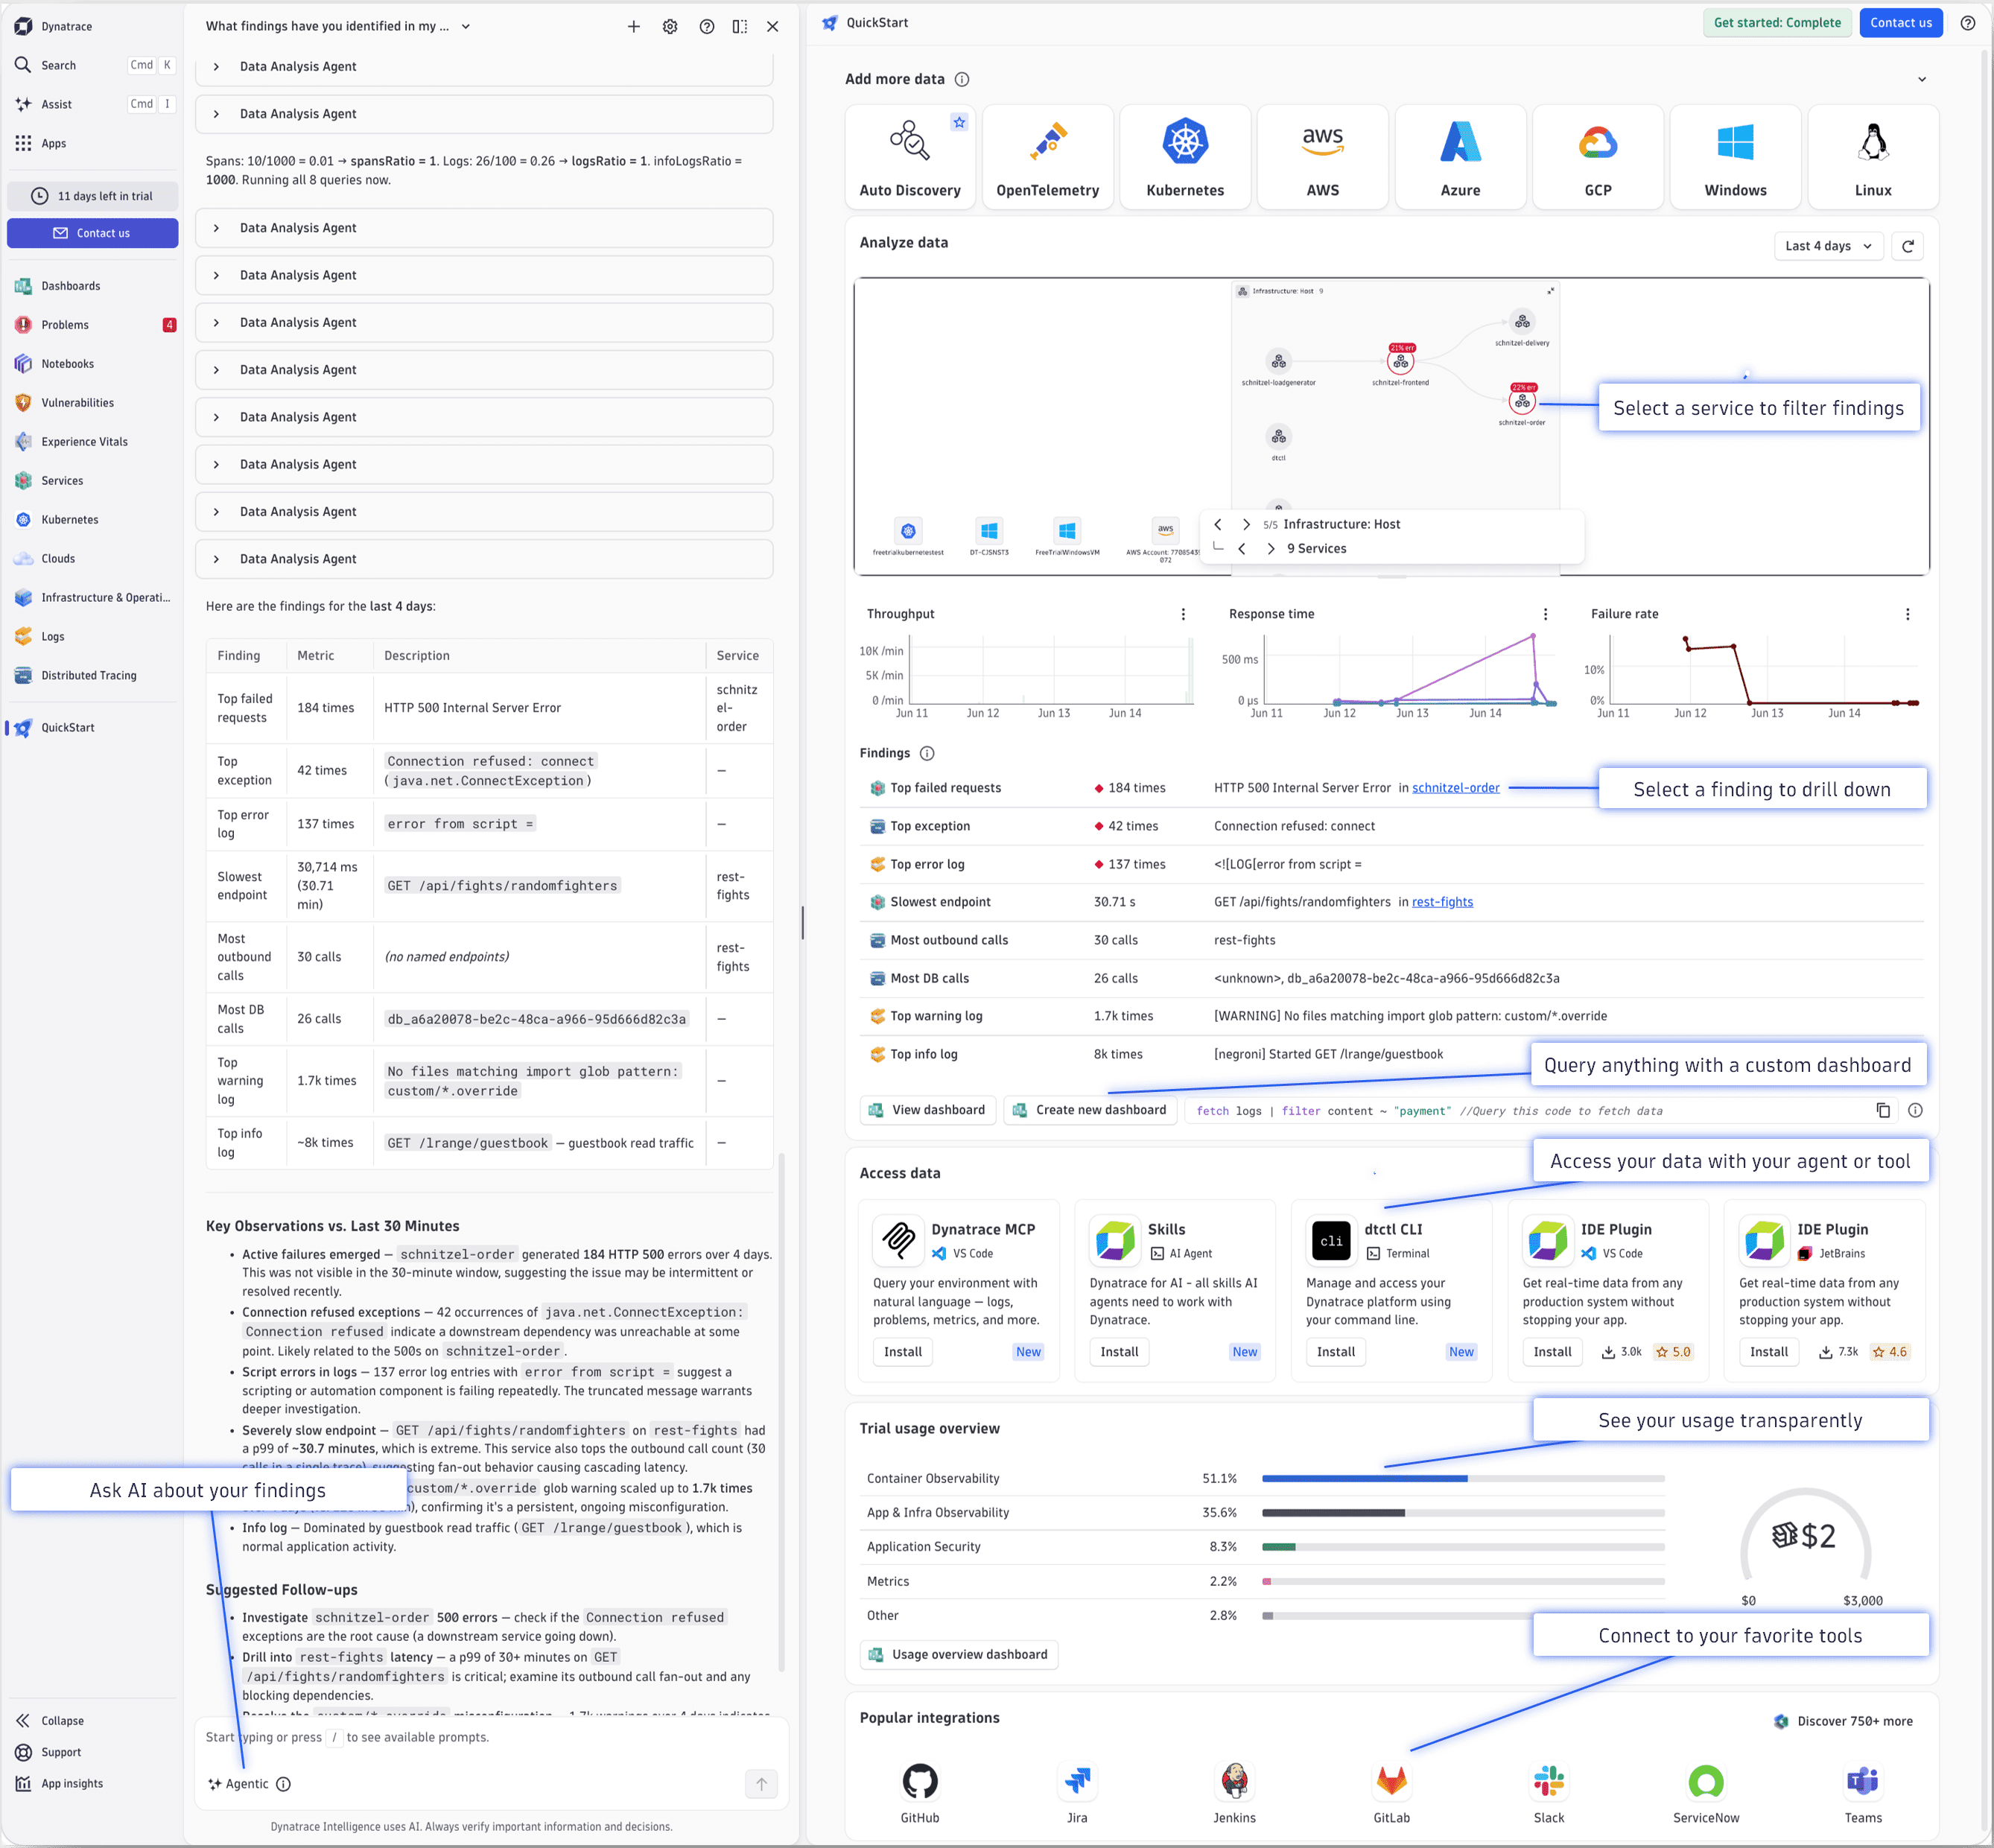Open Vulnerabilities from sidebar
1994x1848 pixels.
click(77, 403)
